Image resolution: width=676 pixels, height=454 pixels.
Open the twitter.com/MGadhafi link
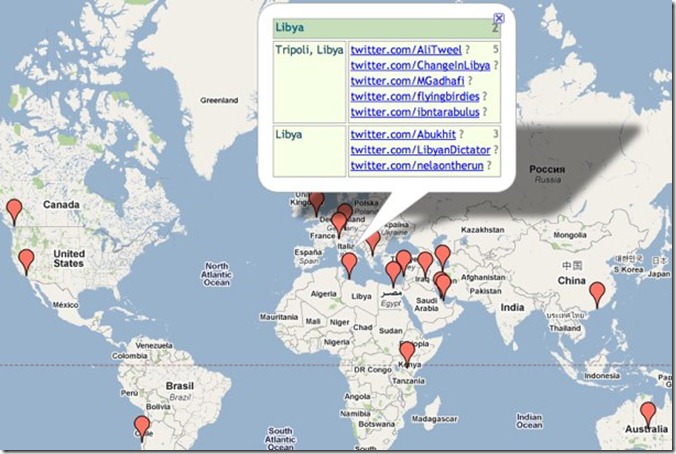click(x=407, y=81)
